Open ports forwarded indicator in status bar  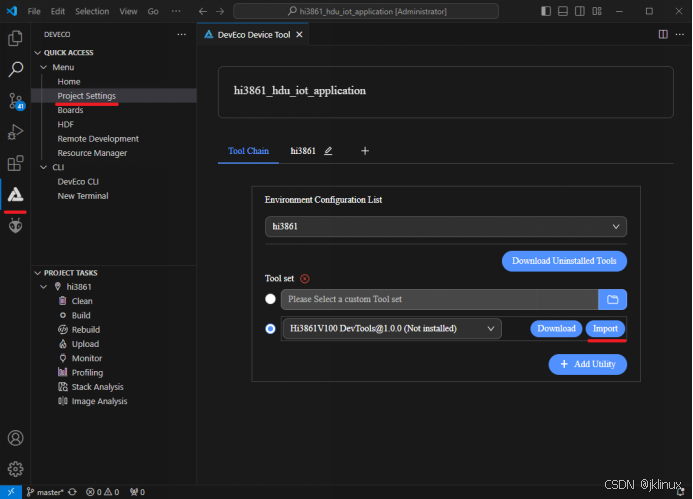coord(137,492)
